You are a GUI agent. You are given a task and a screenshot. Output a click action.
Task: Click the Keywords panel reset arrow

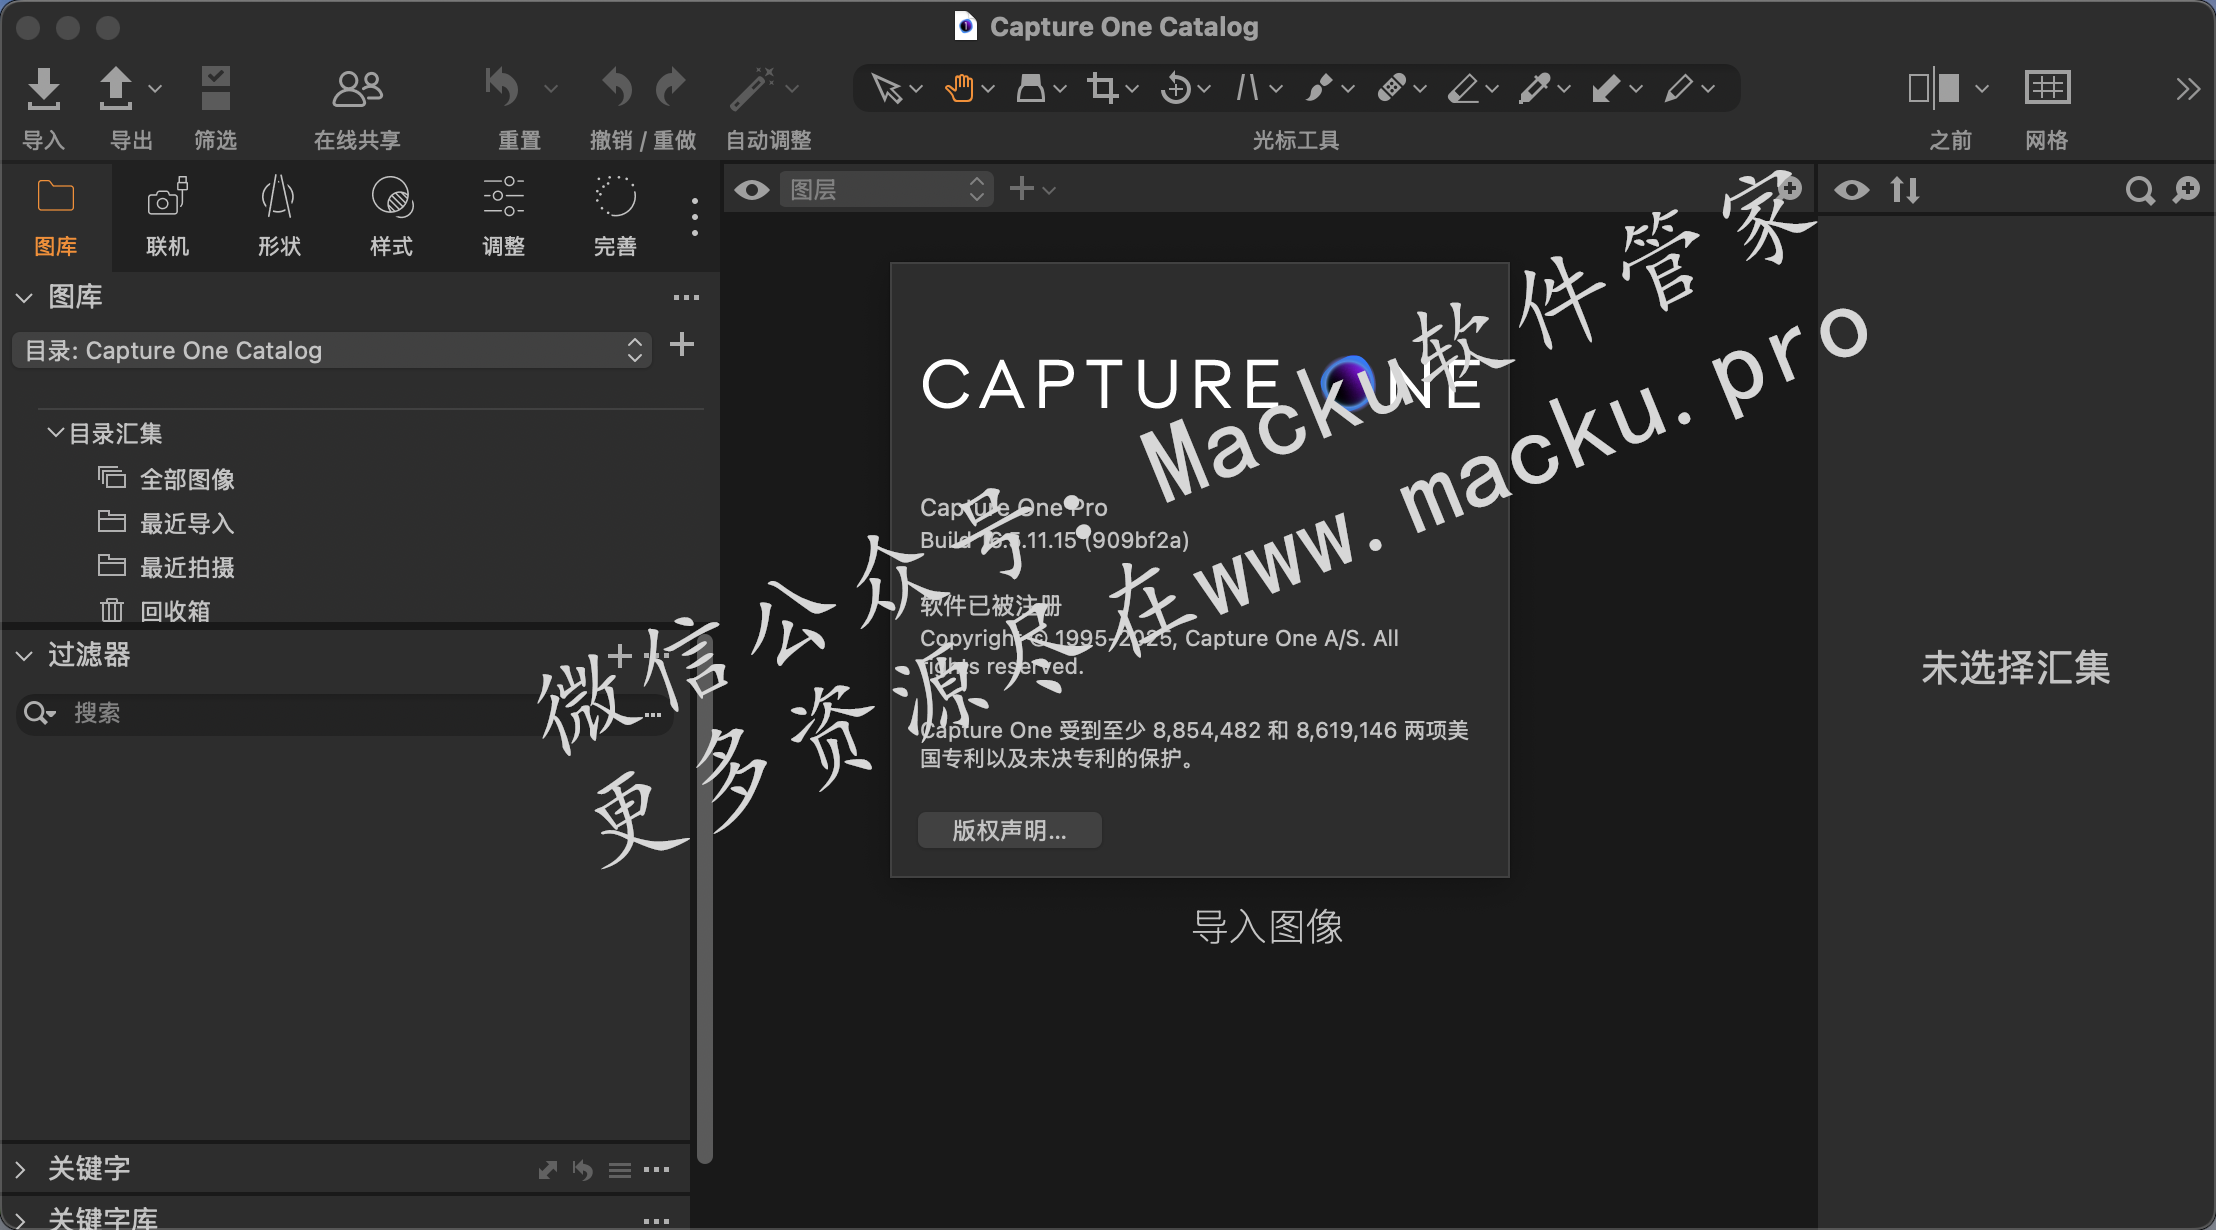pyautogui.click(x=583, y=1170)
